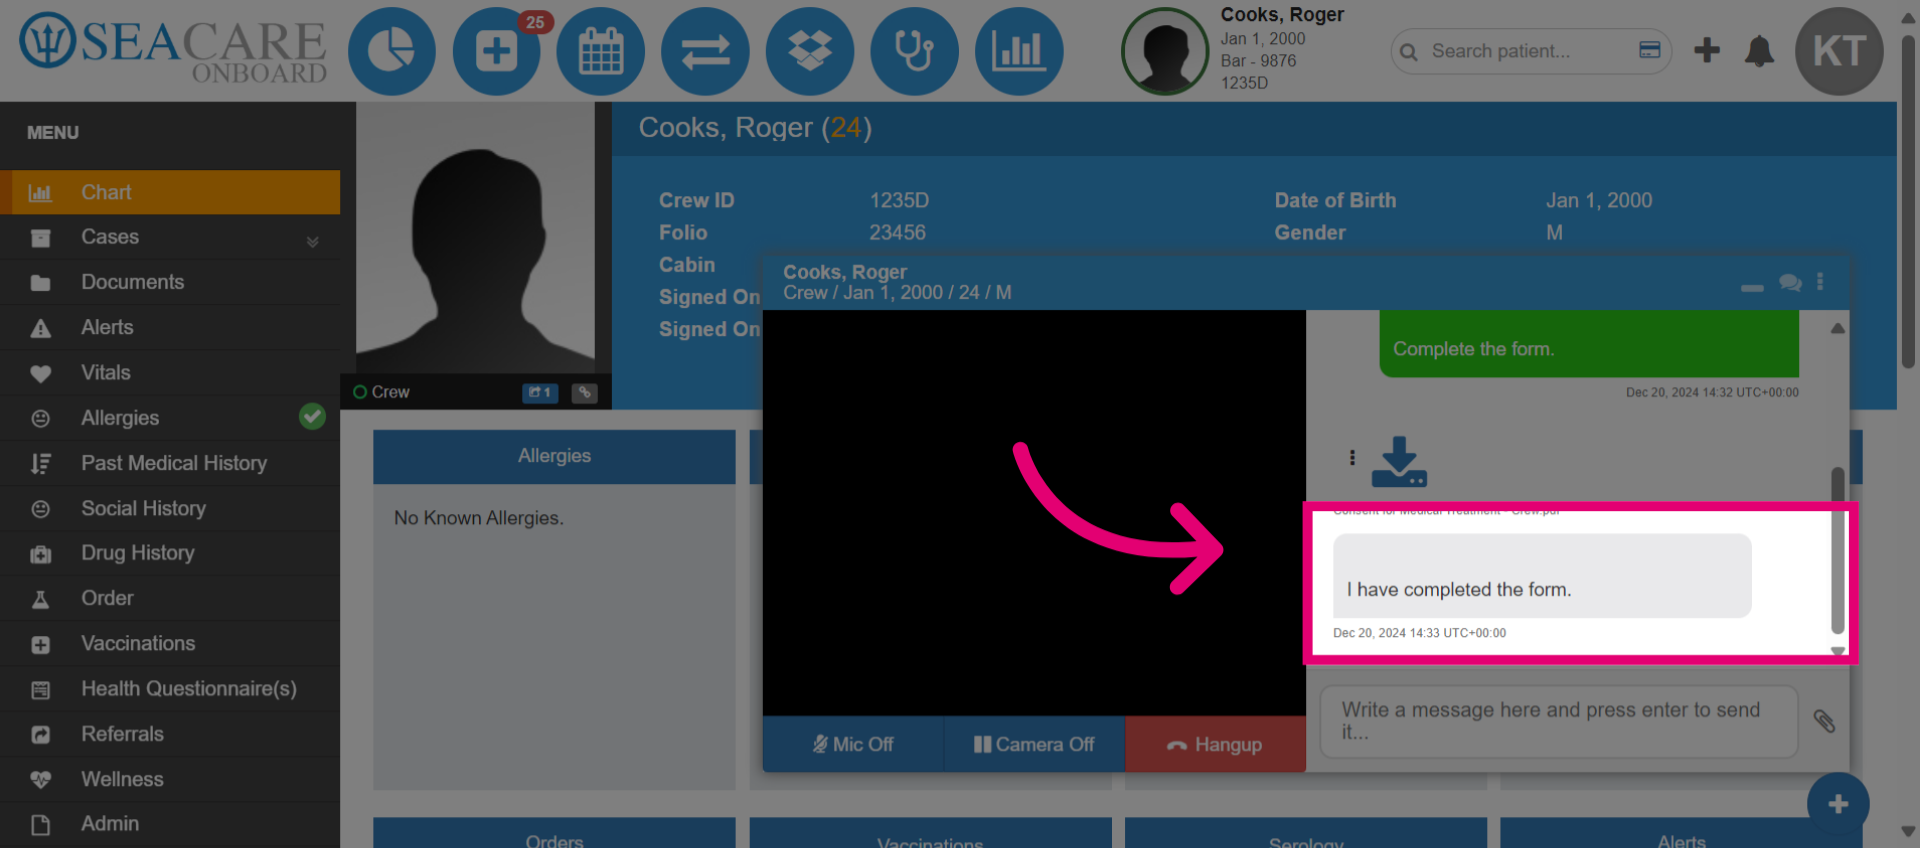Click the page scrollbar thumb
This screenshot has width=1920, height=848.
point(1908,202)
